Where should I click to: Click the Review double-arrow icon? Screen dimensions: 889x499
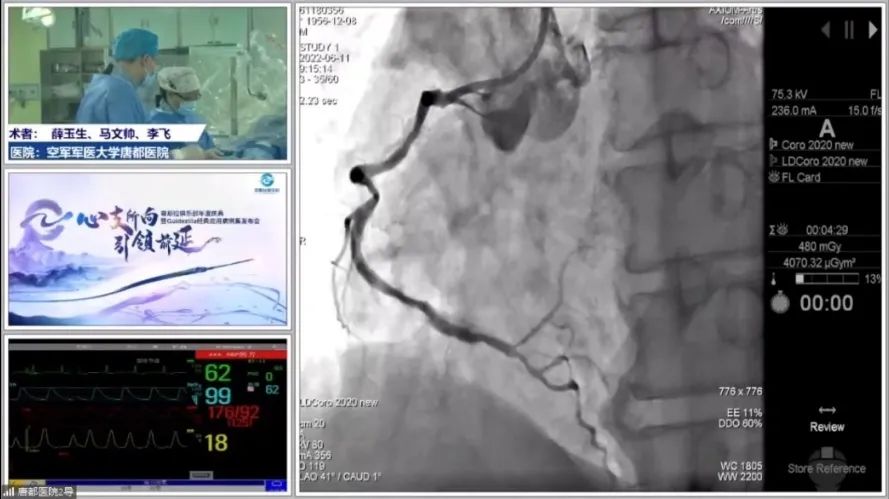[827, 410]
